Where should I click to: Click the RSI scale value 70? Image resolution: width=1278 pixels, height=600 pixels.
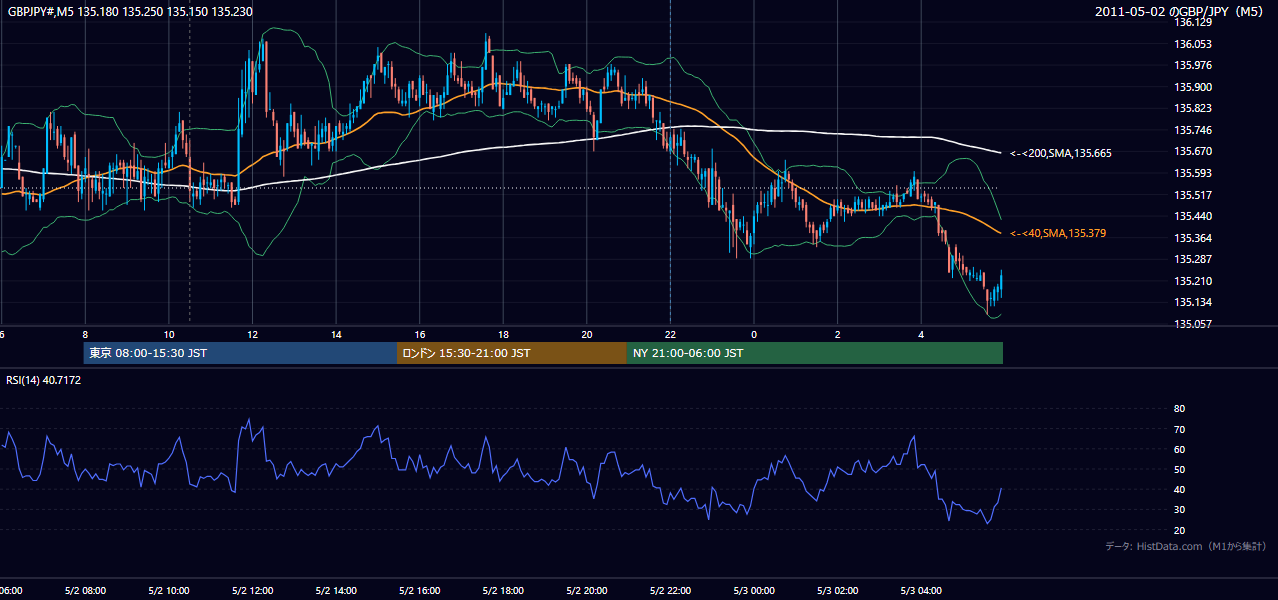pyautogui.click(x=1179, y=429)
